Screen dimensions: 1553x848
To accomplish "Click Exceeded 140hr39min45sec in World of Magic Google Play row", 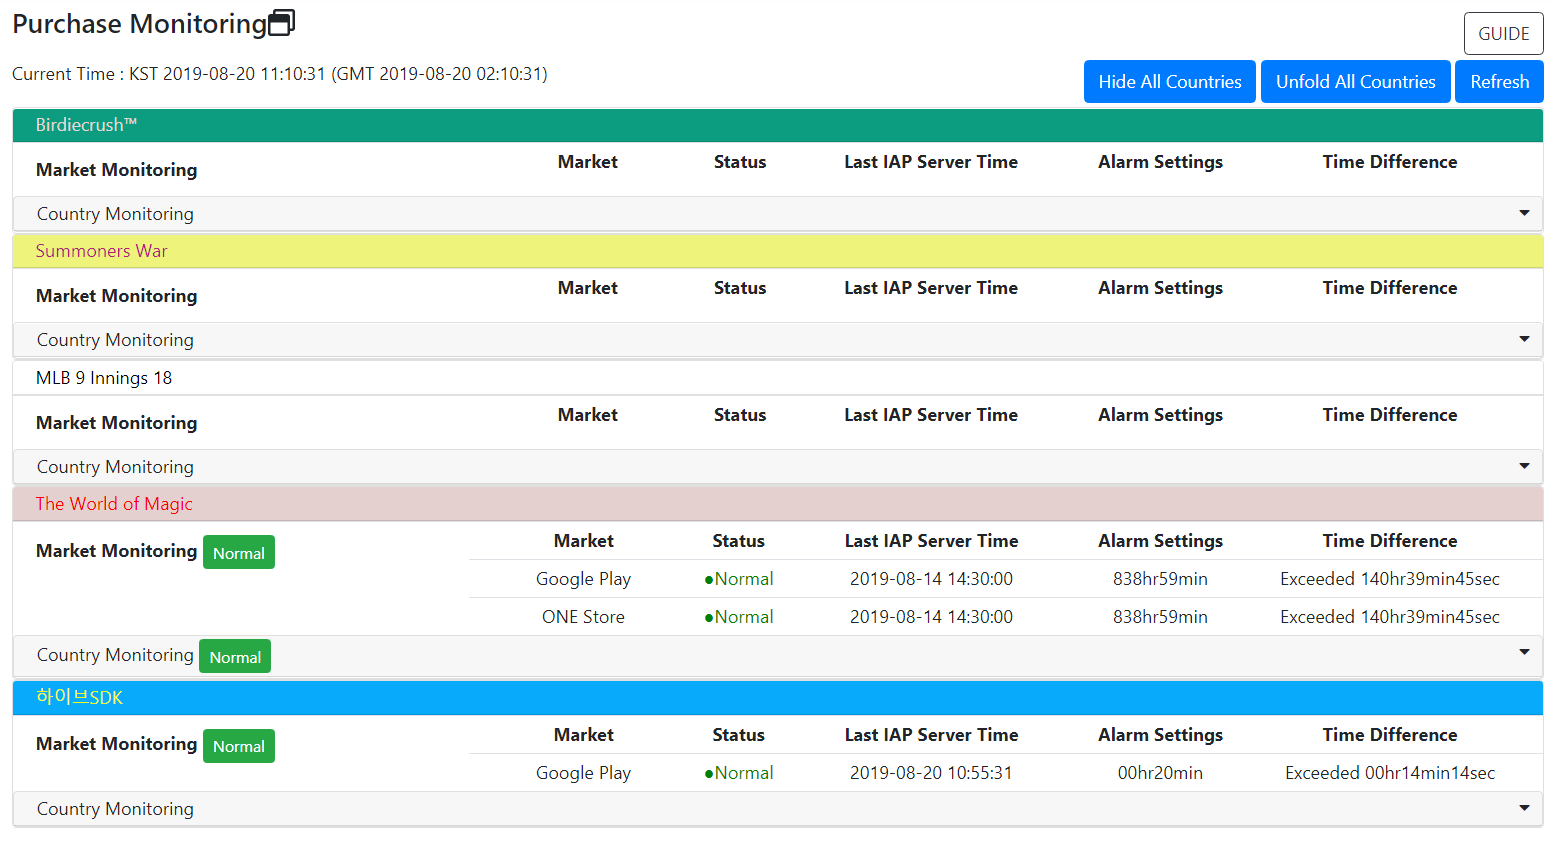I will tap(1390, 579).
